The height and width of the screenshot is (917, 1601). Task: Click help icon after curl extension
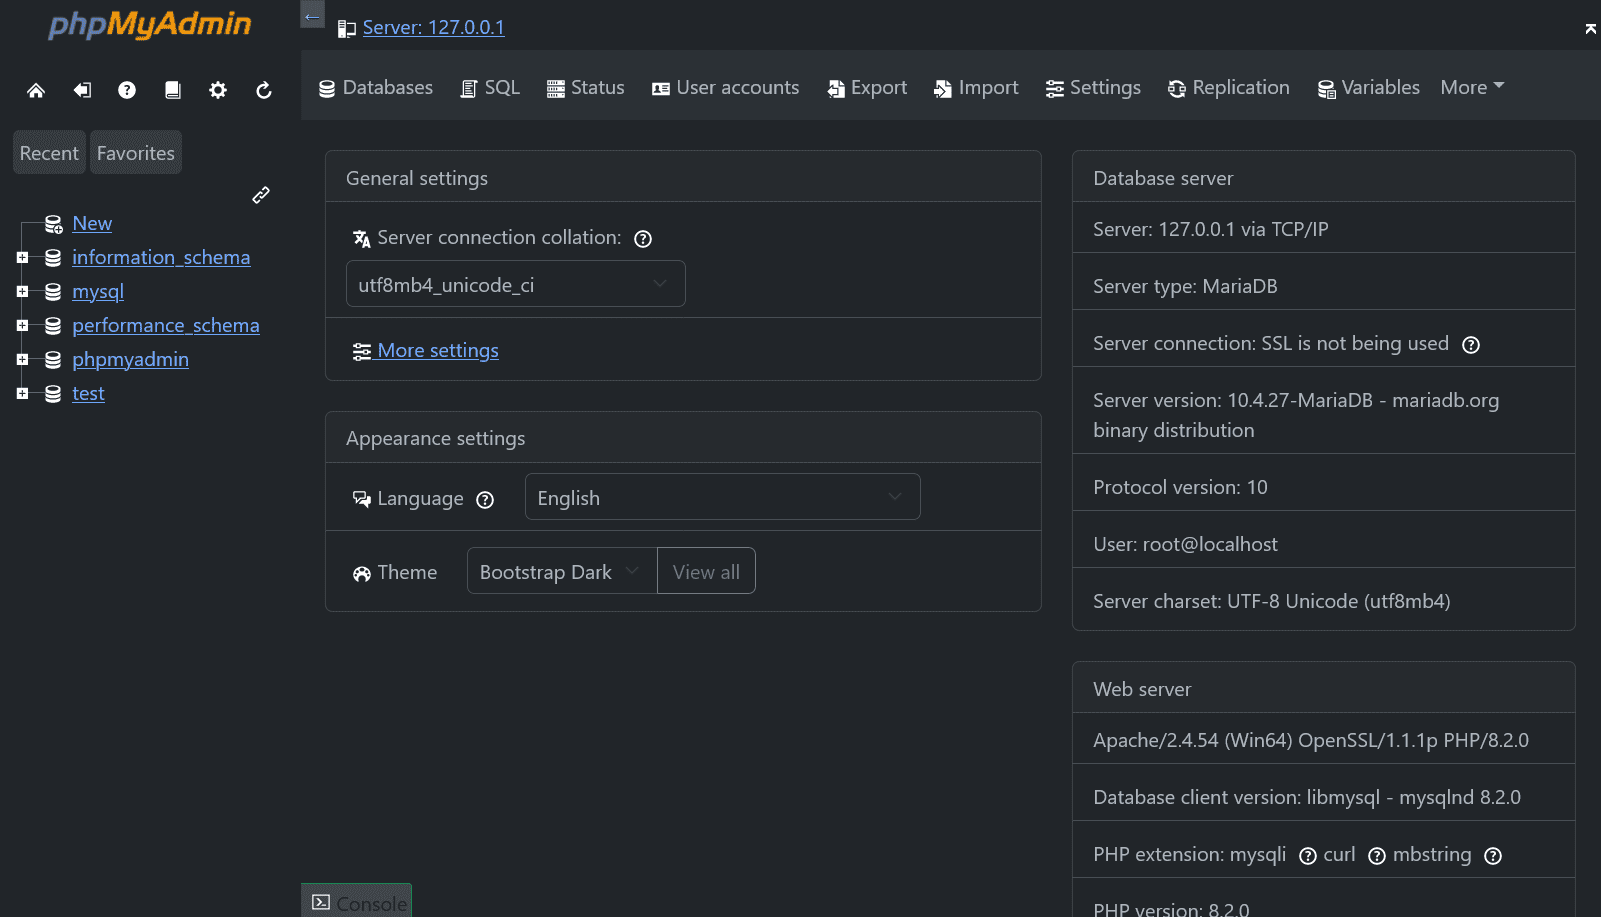1377,856
